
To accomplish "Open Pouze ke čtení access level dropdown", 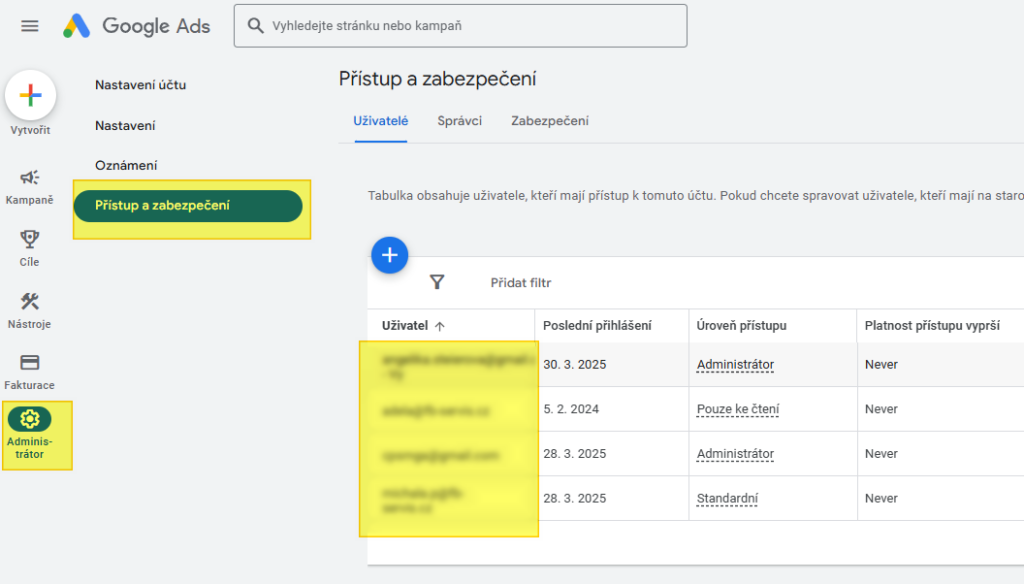I will point(737,409).
